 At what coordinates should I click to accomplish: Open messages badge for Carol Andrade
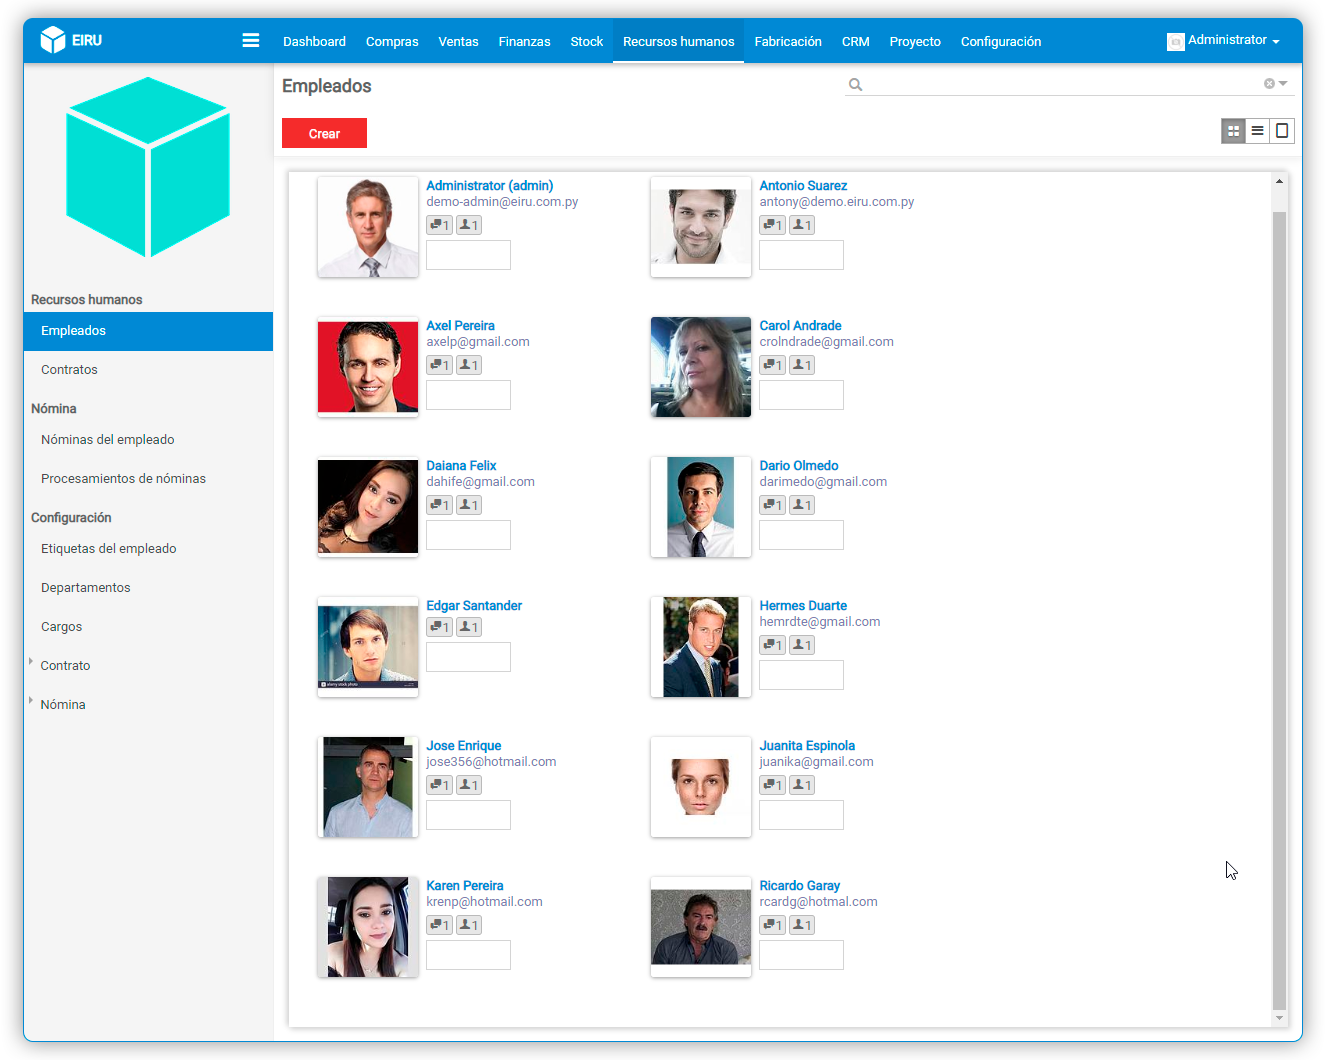[772, 365]
